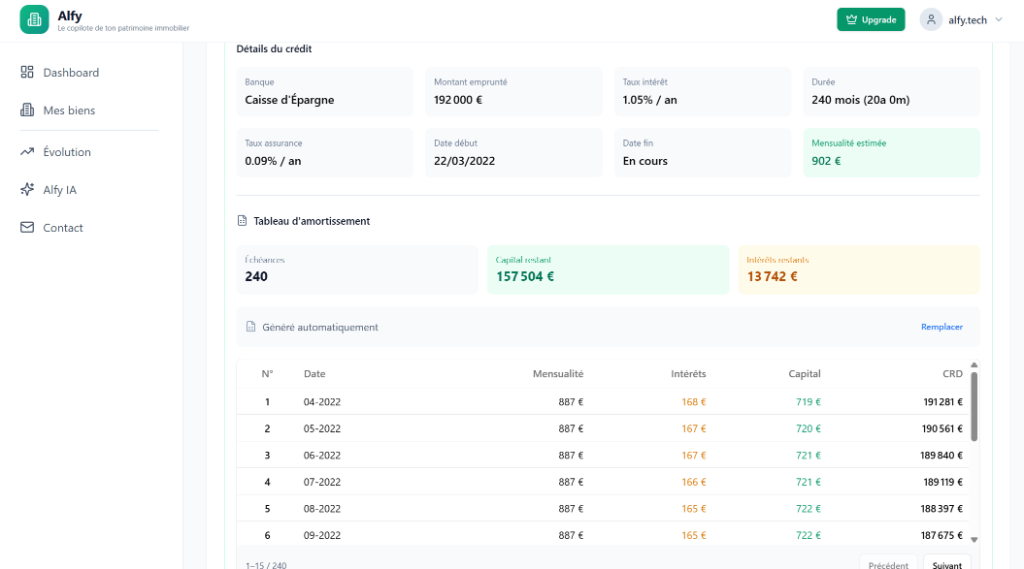The width and height of the screenshot is (1024, 569).
Task: Select row date 05-2022
Action: pyautogui.click(x=322, y=429)
